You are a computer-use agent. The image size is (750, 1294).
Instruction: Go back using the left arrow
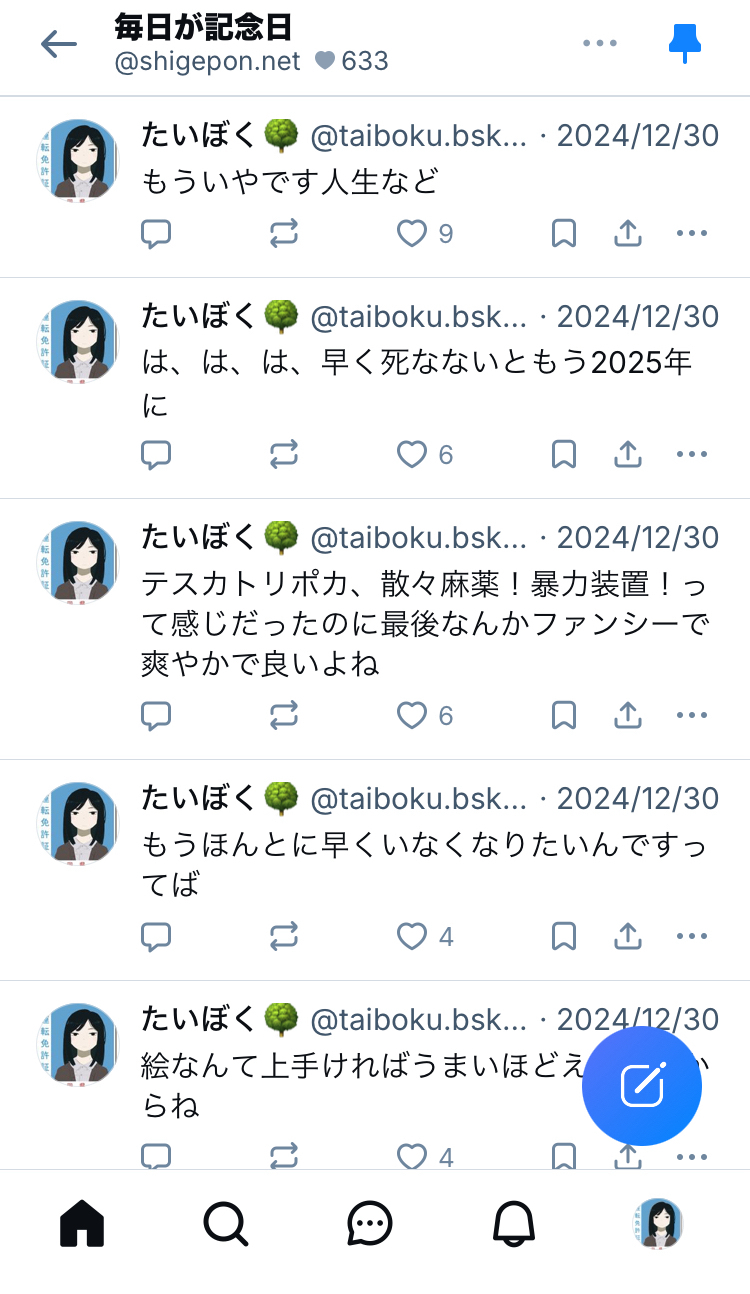pyautogui.click(x=59, y=44)
